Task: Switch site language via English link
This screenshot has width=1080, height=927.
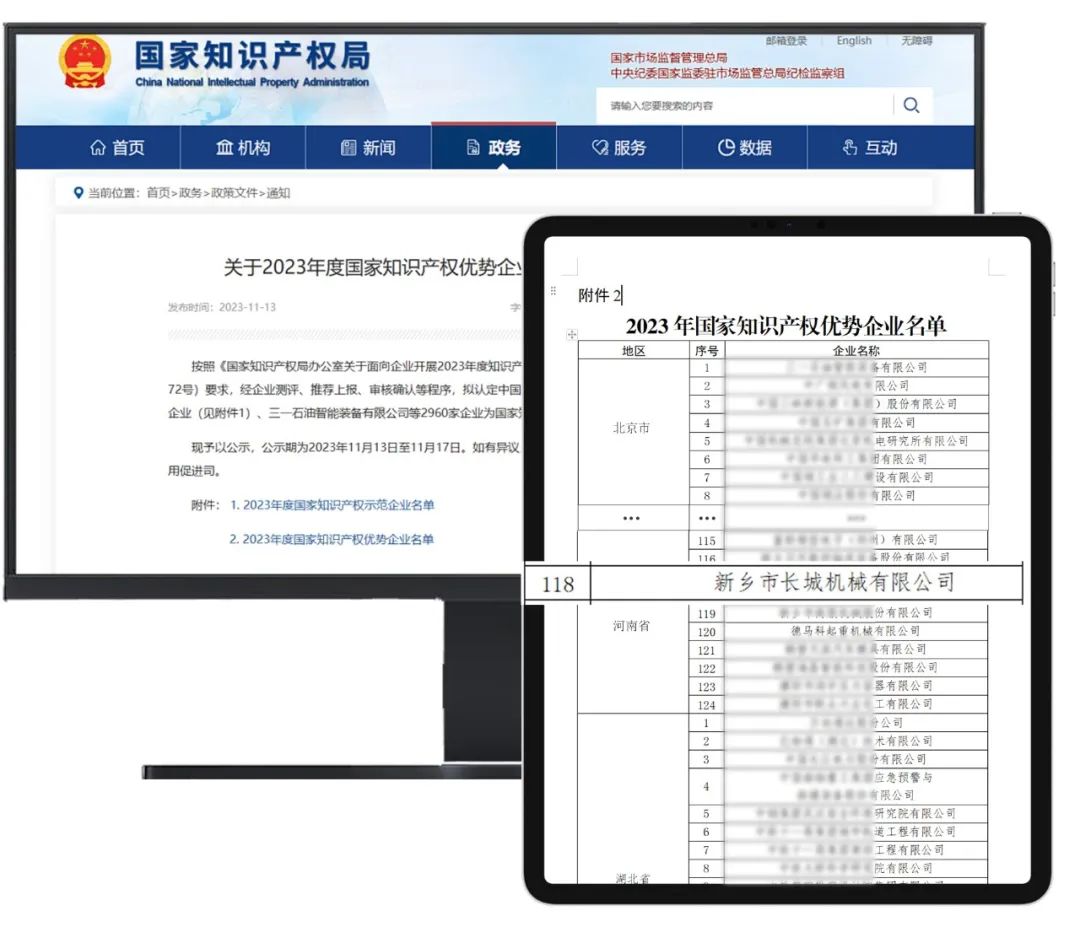Action: [x=854, y=41]
